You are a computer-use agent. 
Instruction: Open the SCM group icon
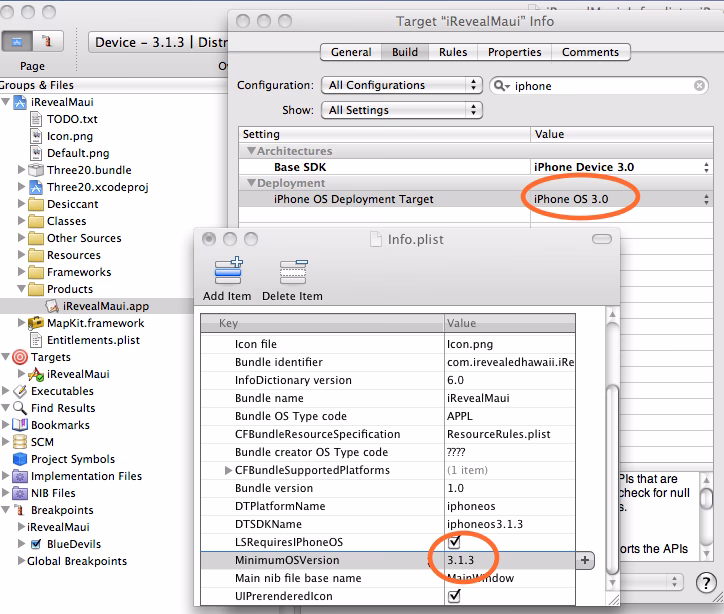point(21,442)
